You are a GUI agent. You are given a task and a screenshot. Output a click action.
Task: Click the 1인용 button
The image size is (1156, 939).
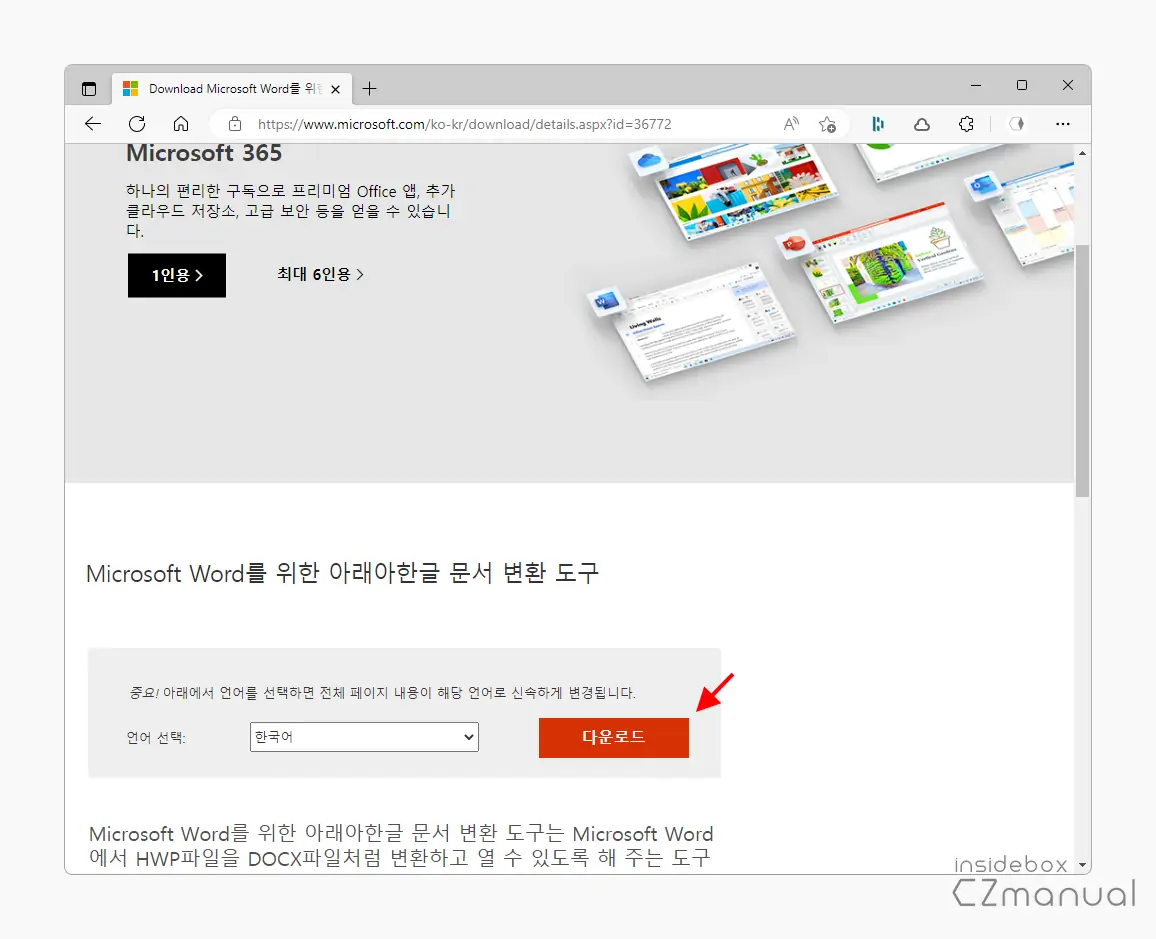coord(177,276)
